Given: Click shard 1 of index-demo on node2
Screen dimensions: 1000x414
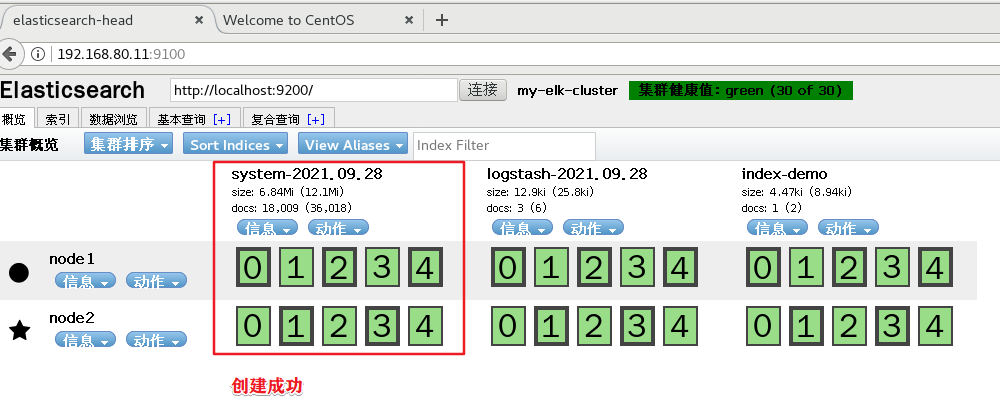Looking at the screenshot, I should coord(806,326).
